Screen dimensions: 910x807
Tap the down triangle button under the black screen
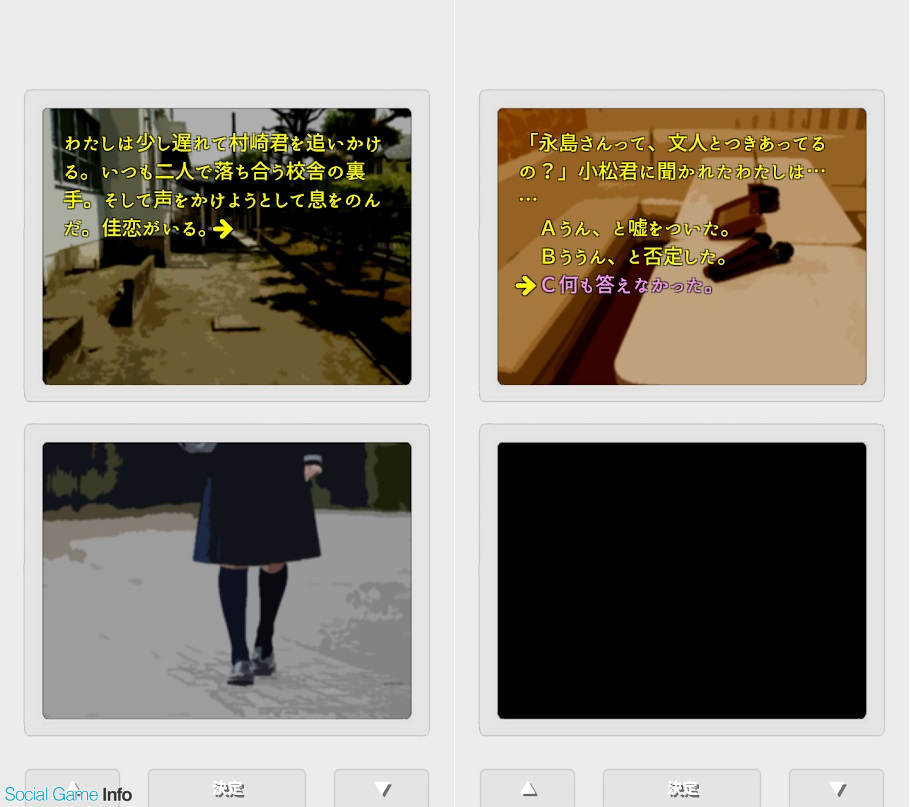836,788
